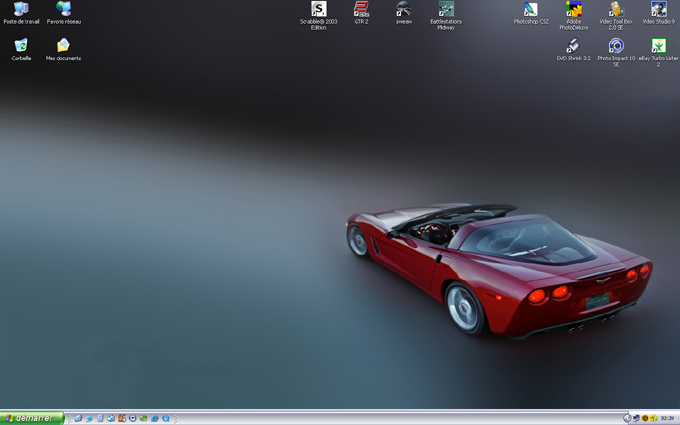Open the Favoris réseau icon
The image size is (680, 425).
pyautogui.click(x=64, y=10)
